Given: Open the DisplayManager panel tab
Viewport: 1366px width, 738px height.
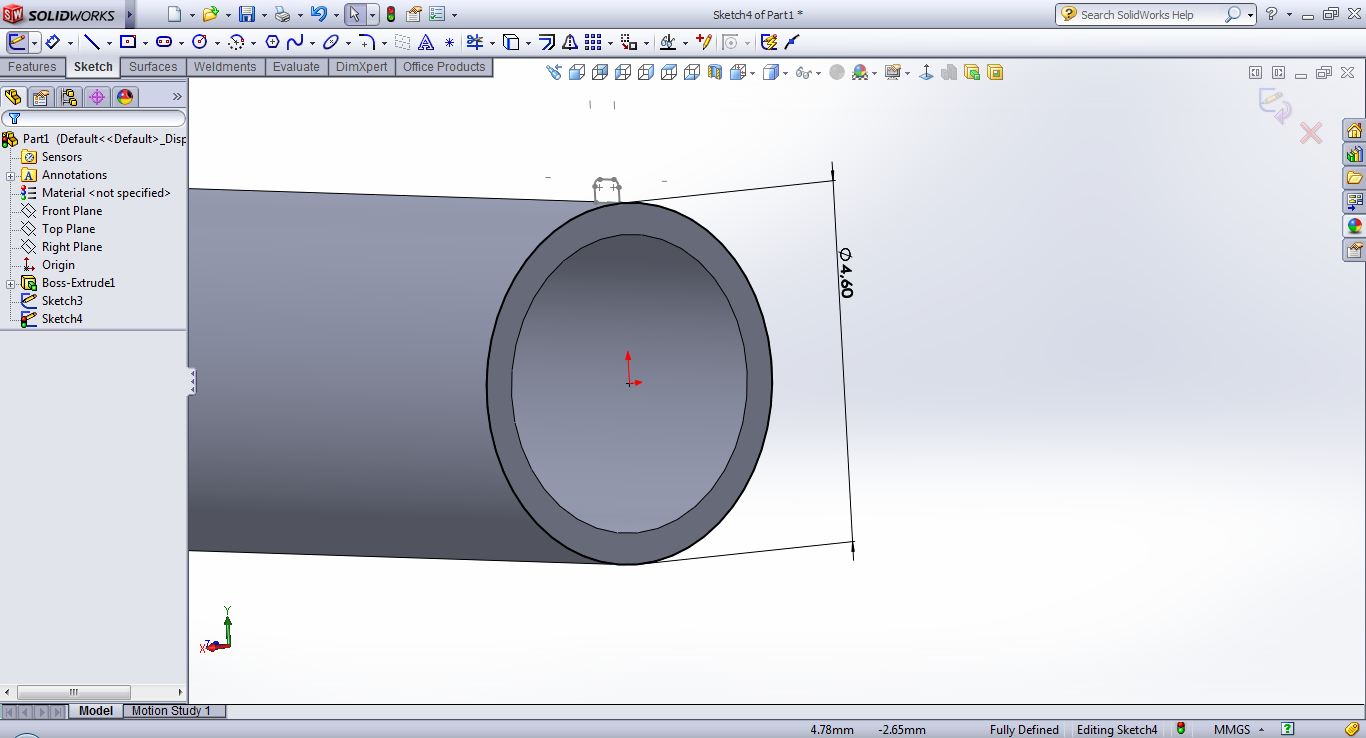Looking at the screenshot, I should [x=125, y=97].
